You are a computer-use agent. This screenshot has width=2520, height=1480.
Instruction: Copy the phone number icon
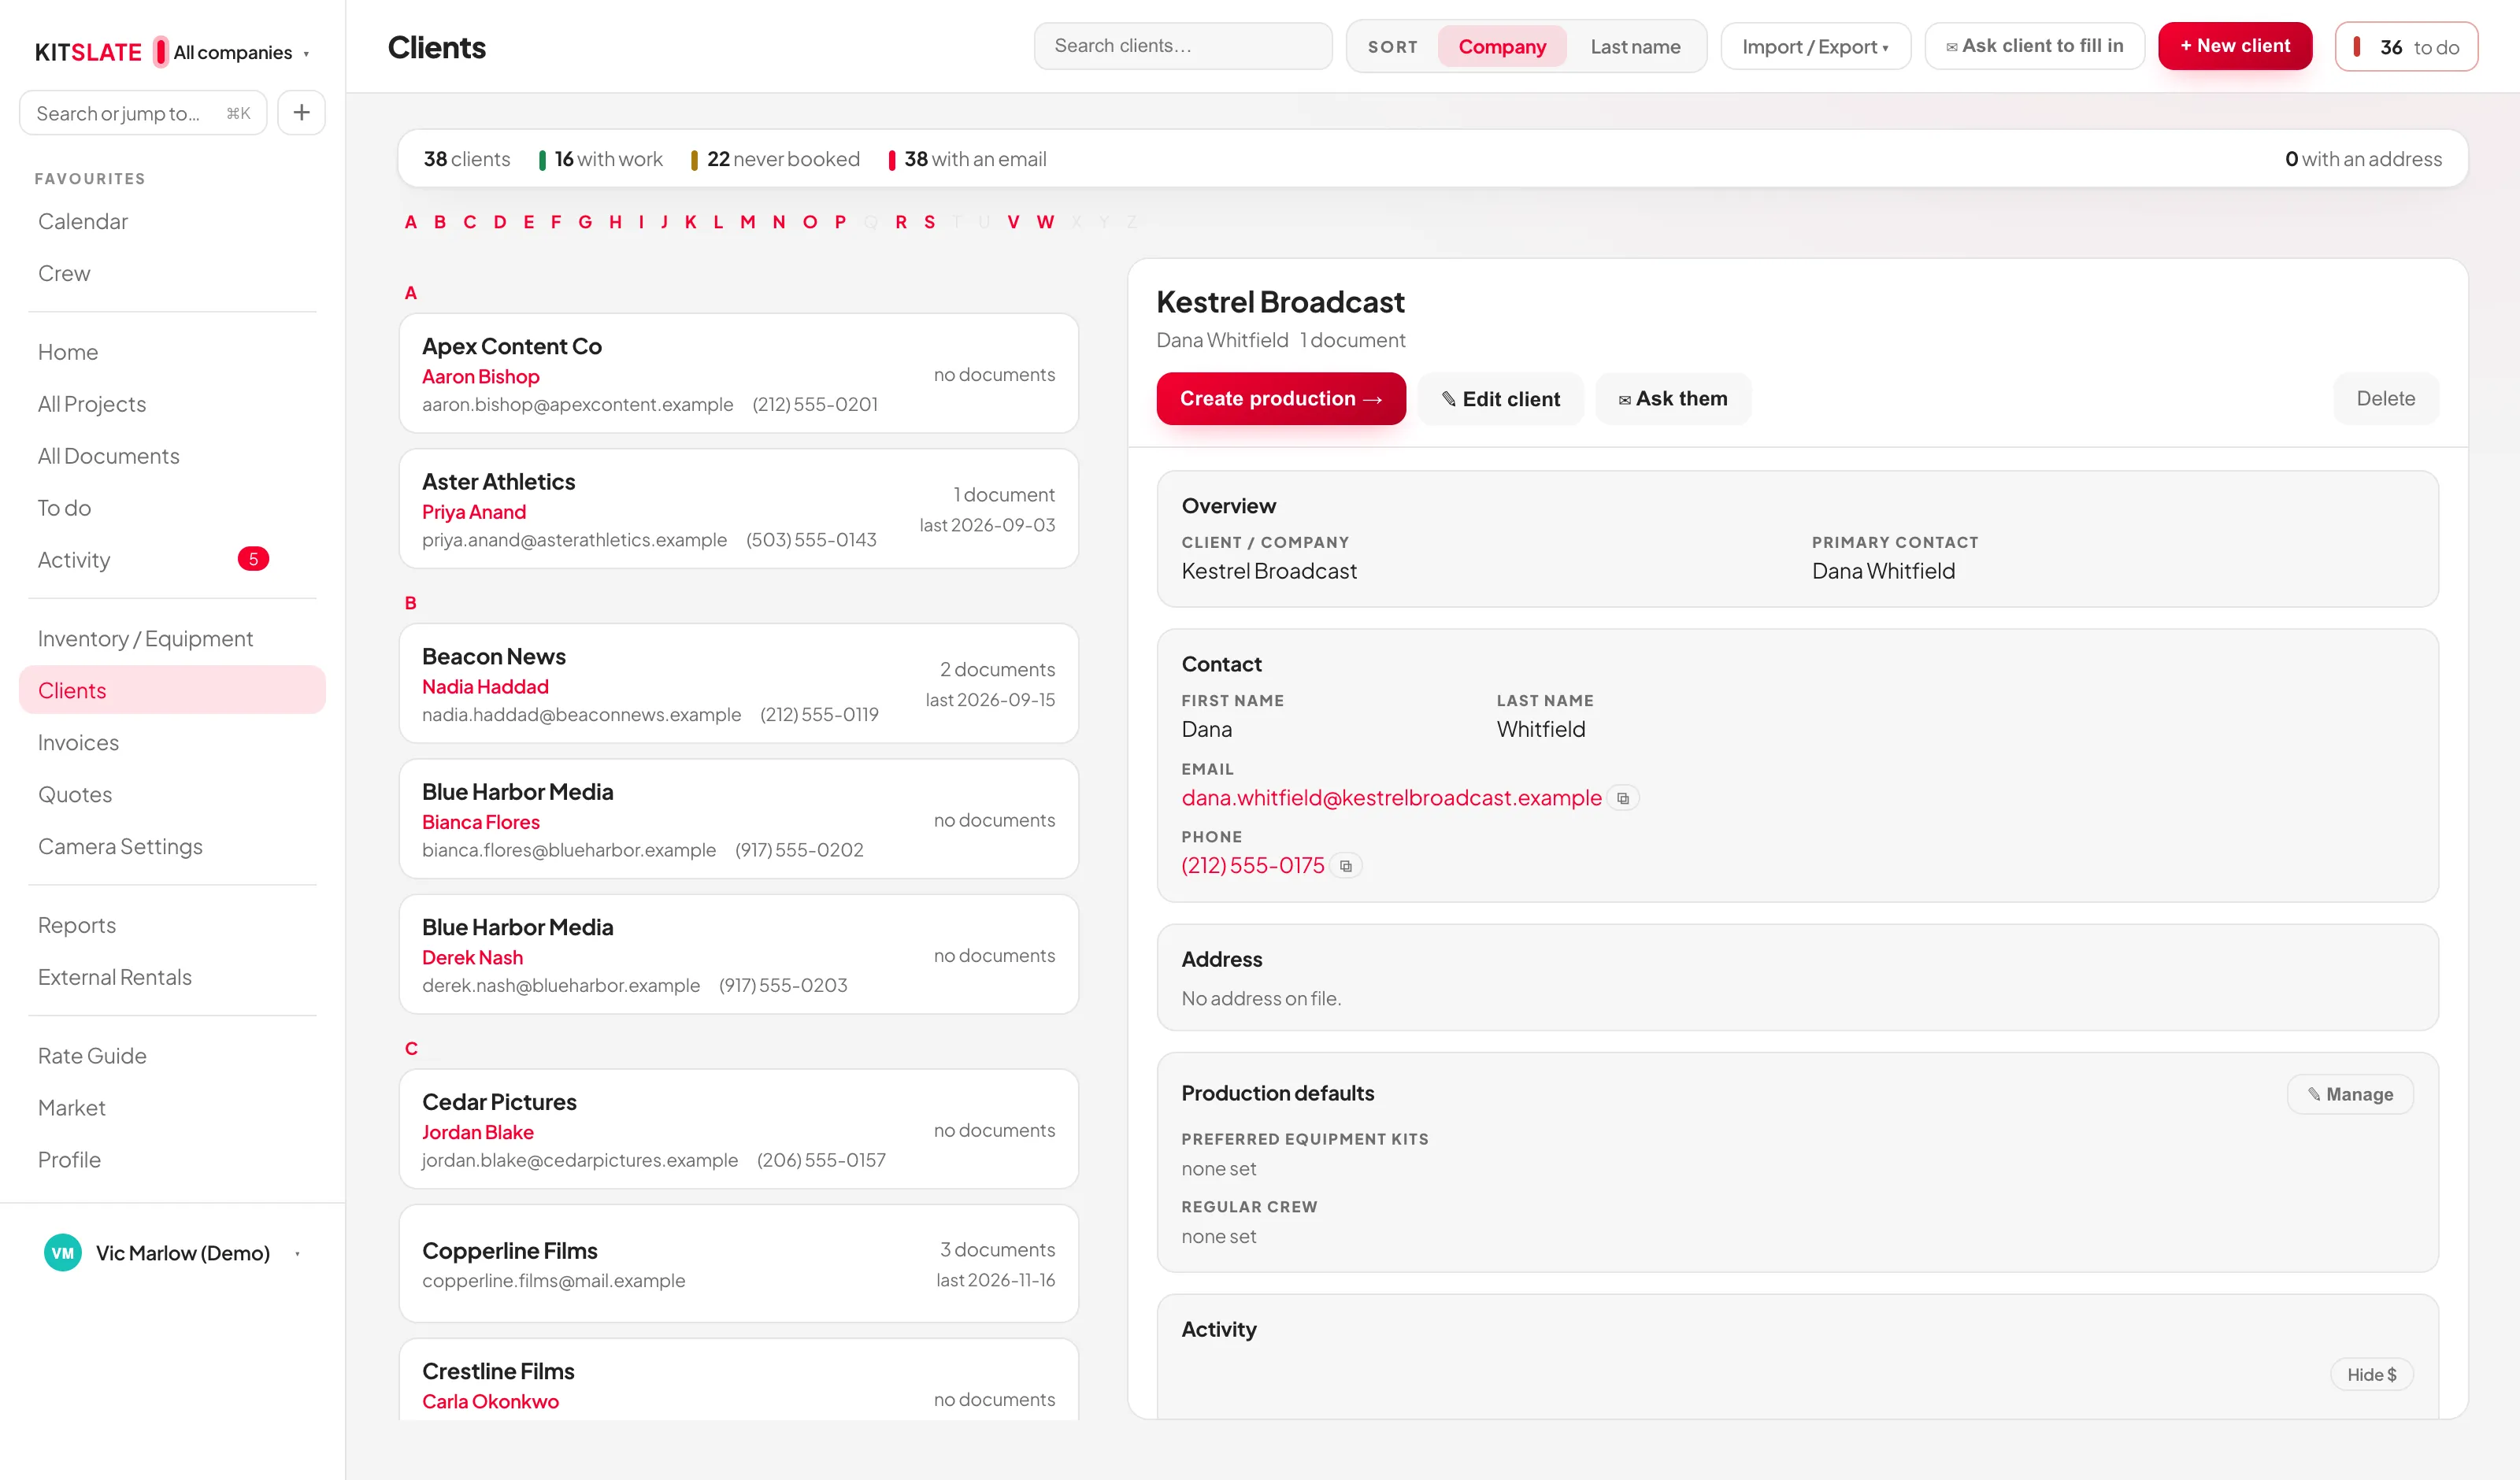(1346, 866)
